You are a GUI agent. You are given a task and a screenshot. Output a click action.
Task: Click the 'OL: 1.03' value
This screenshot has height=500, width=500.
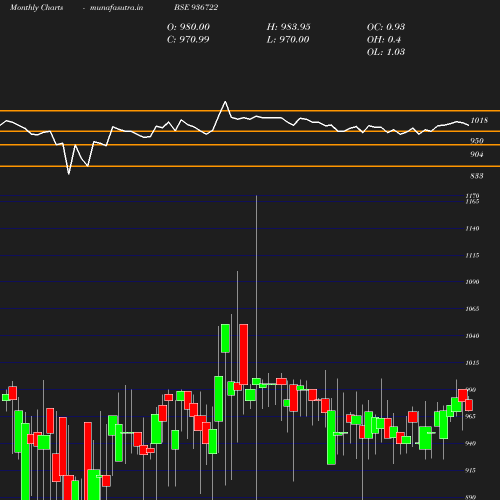click(x=386, y=52)
